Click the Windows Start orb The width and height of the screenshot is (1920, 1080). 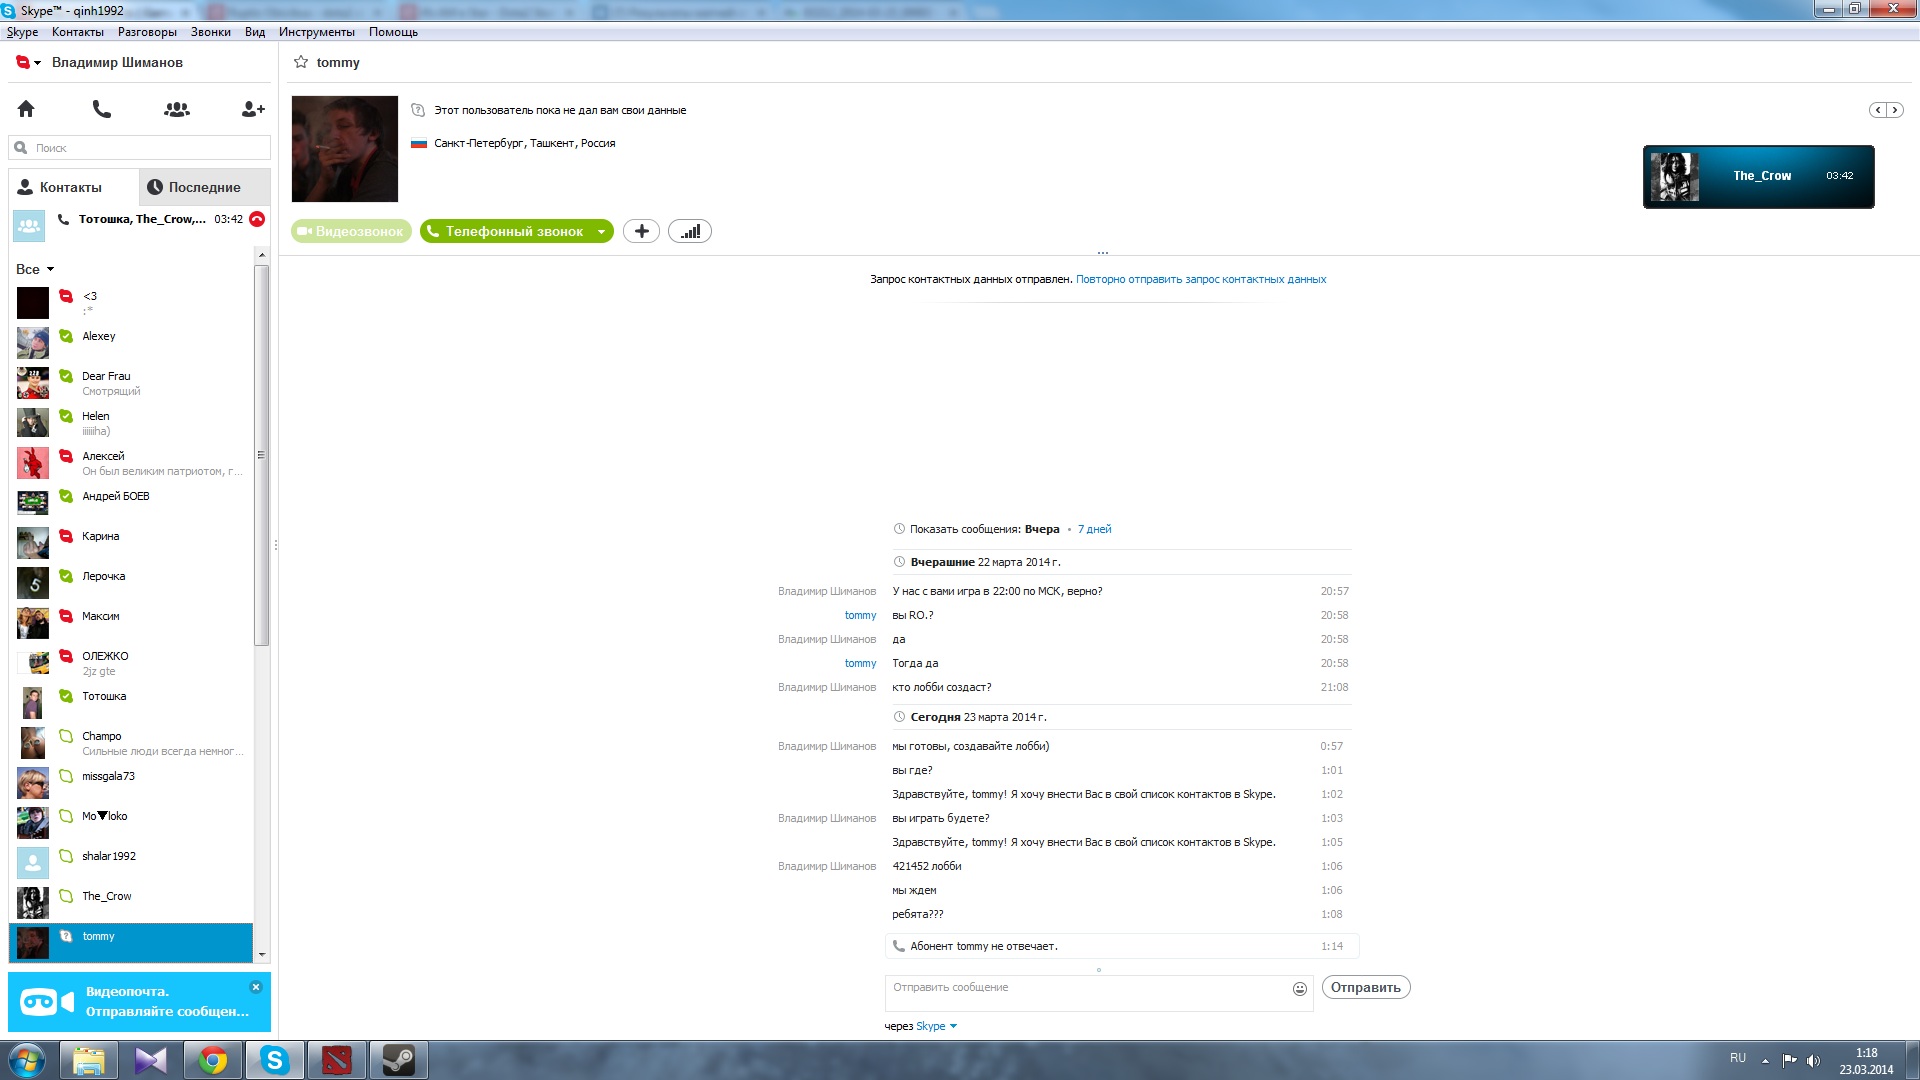pos(26,1060)
